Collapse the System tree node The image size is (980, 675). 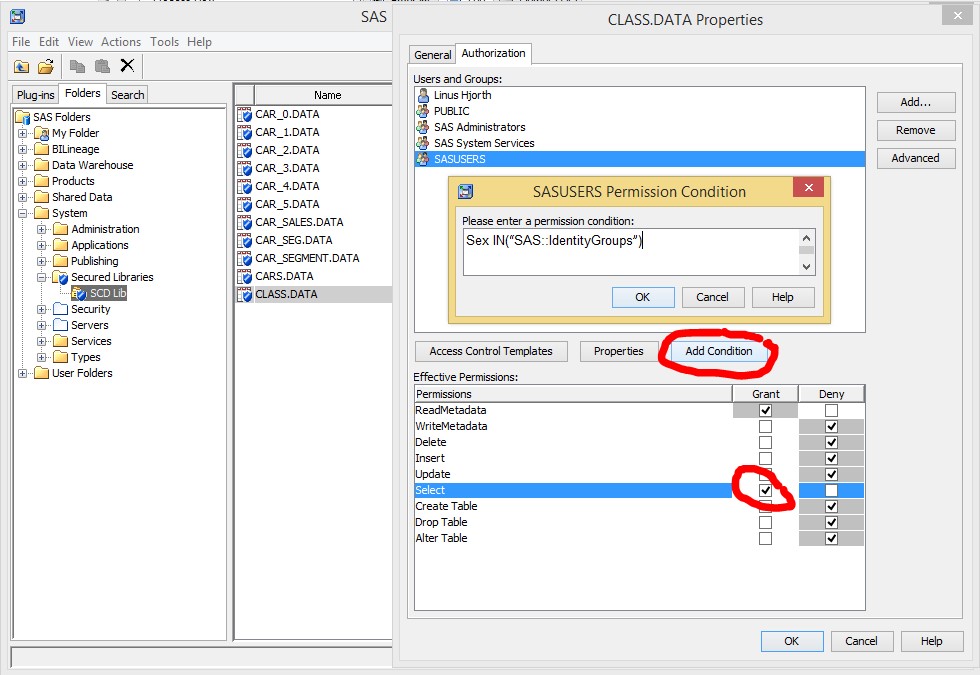tap(22, 213)
